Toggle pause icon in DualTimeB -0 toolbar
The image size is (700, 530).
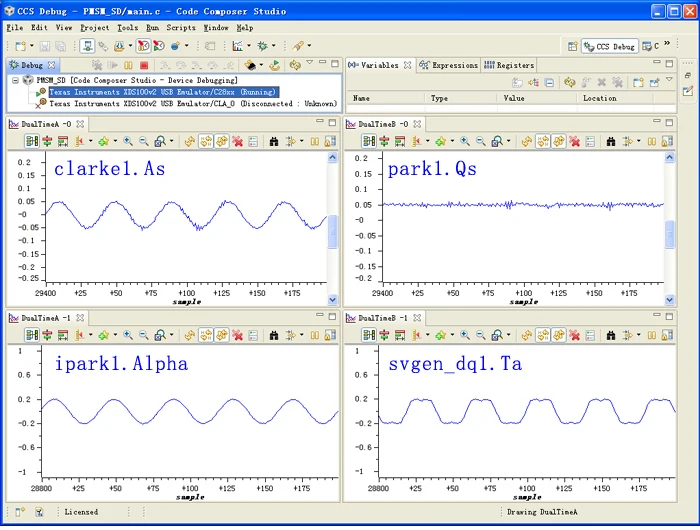[652, 142]
